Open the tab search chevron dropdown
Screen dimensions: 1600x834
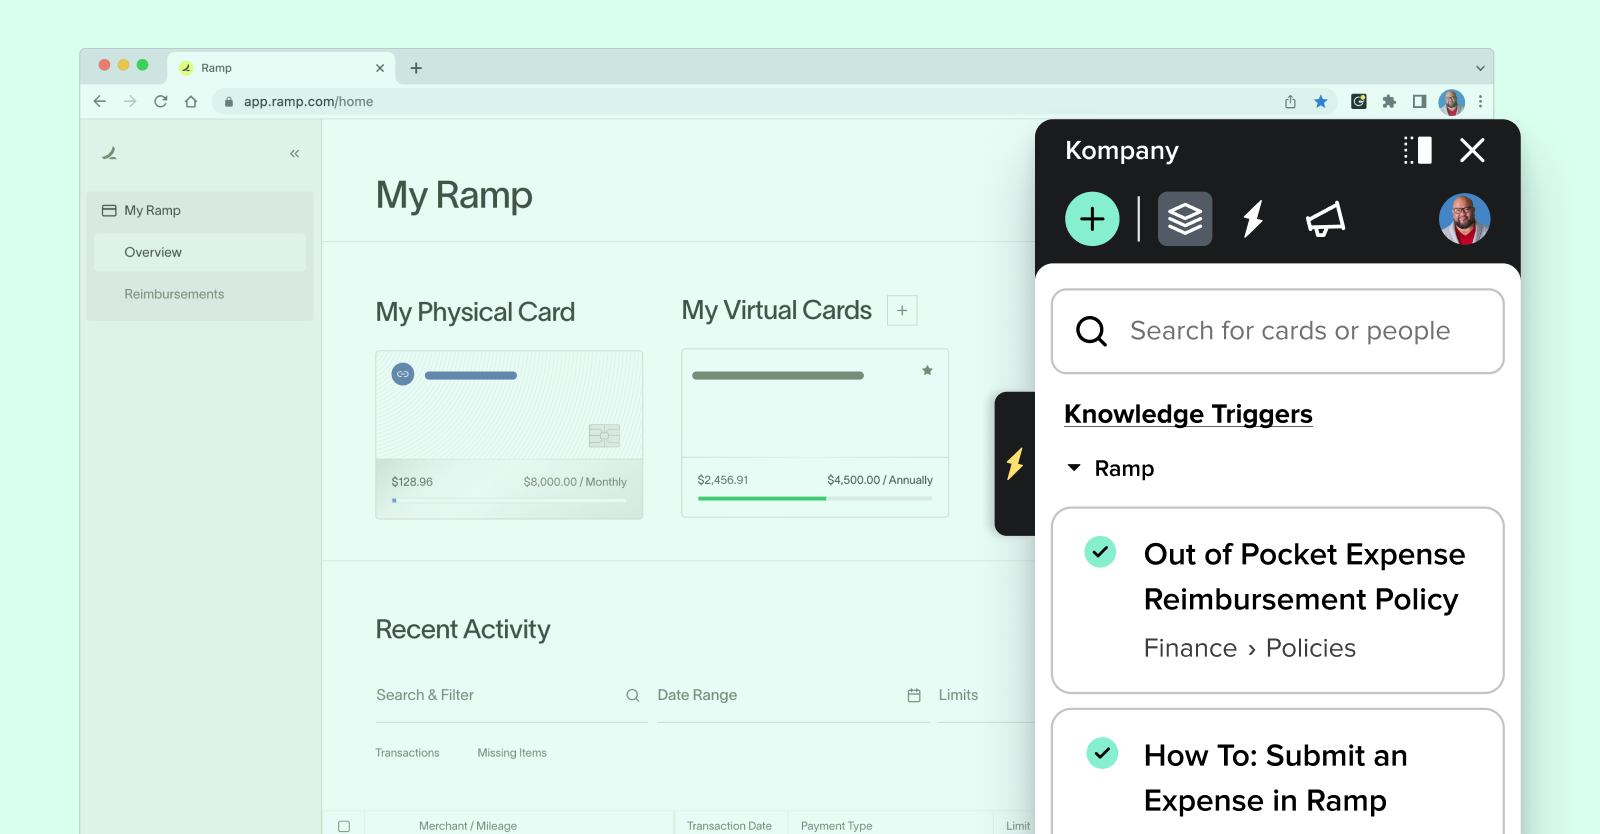(1480, 68)
